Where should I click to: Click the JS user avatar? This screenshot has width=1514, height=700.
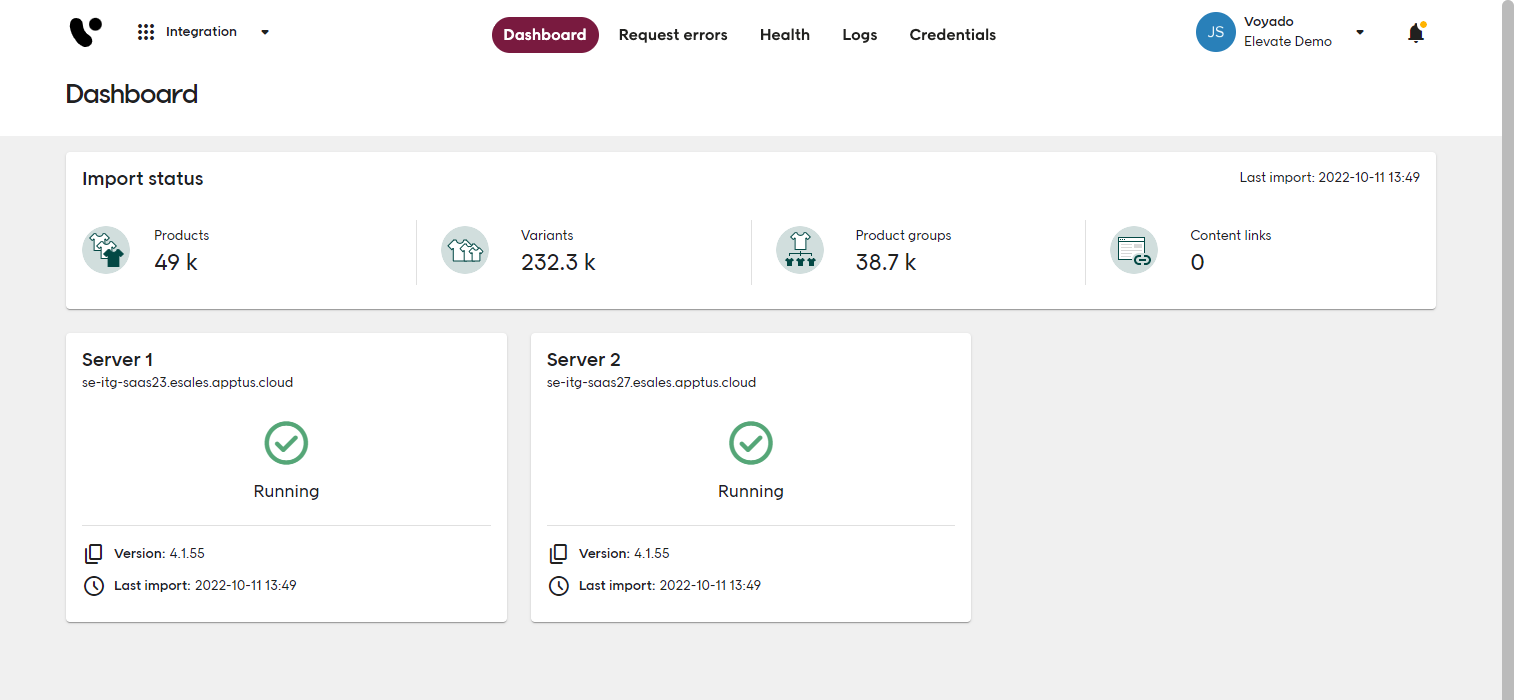click(x=1215, y=32)
